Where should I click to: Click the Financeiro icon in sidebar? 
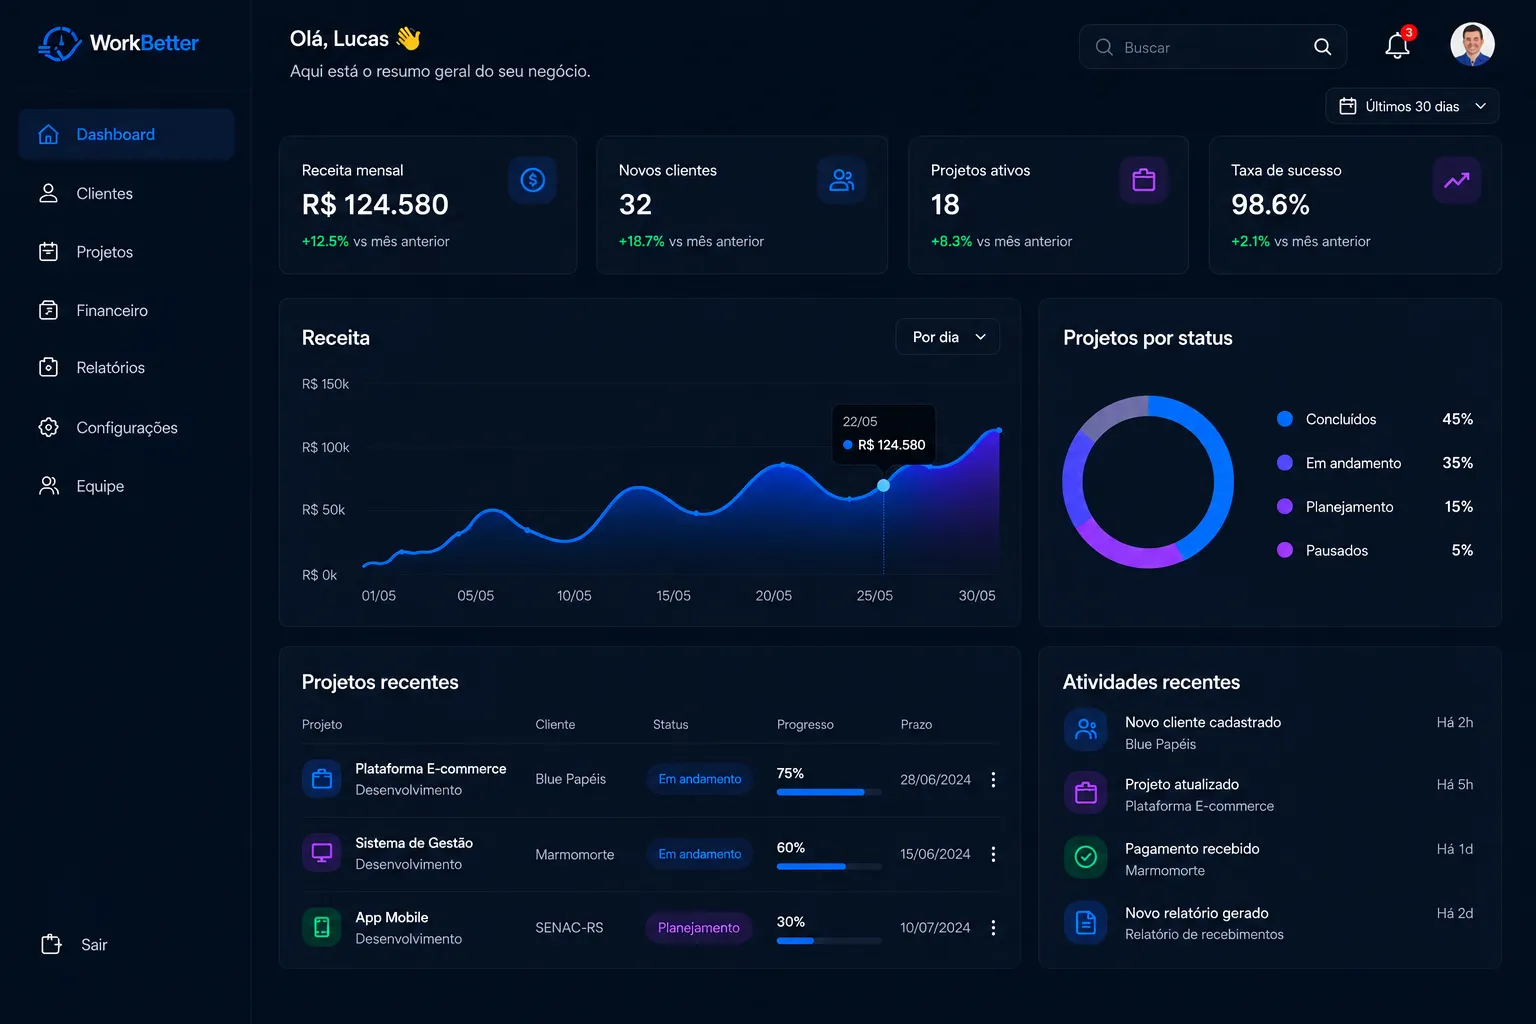click(49, 310)
